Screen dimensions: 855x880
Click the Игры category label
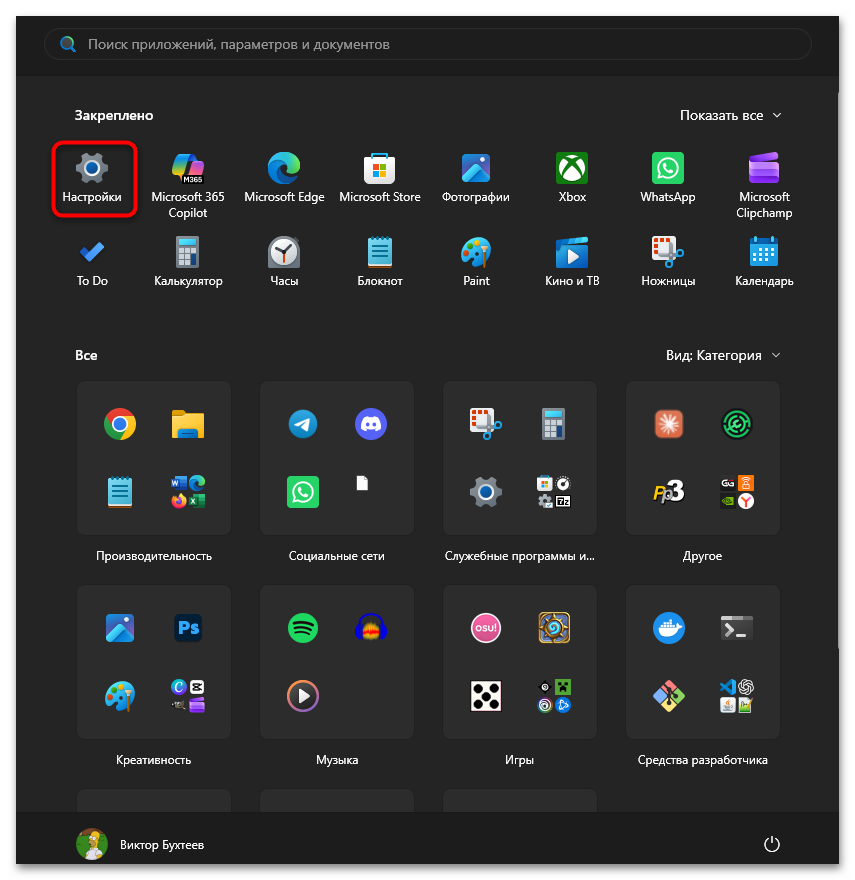click(x=519, y=760)
